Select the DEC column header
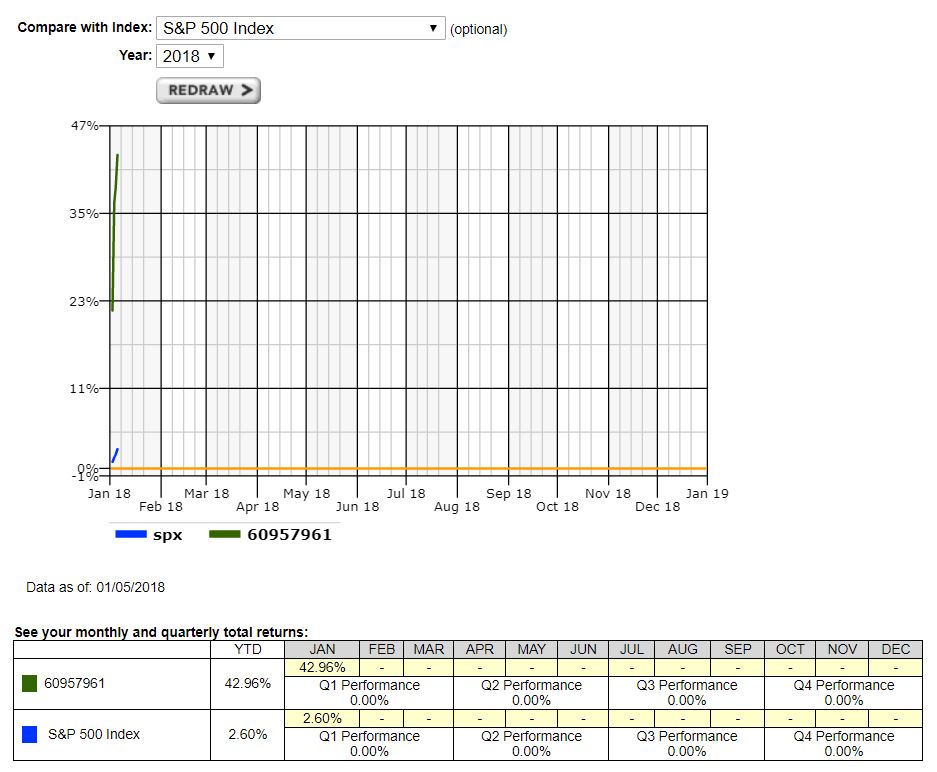 (x=895, y=650)
